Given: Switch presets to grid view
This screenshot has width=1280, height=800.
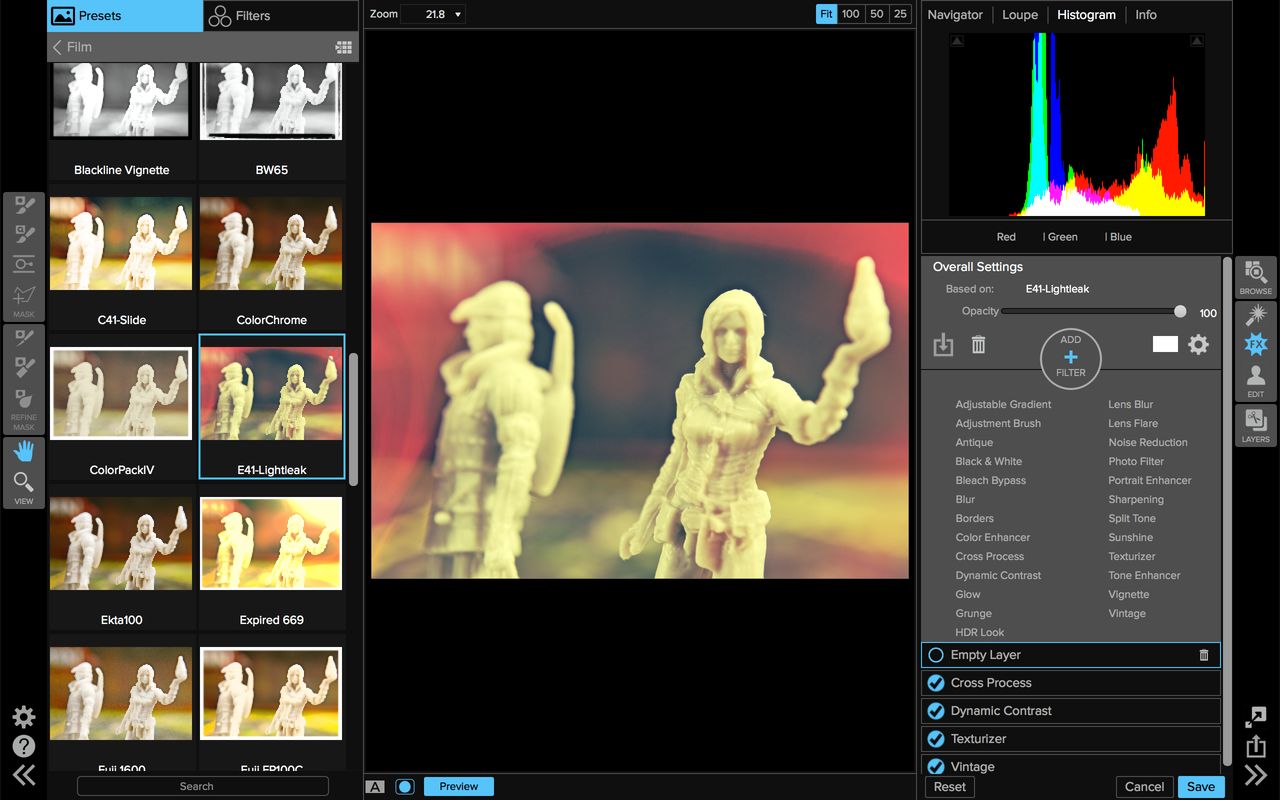Looking at the screenshot, I should point(343,47).
